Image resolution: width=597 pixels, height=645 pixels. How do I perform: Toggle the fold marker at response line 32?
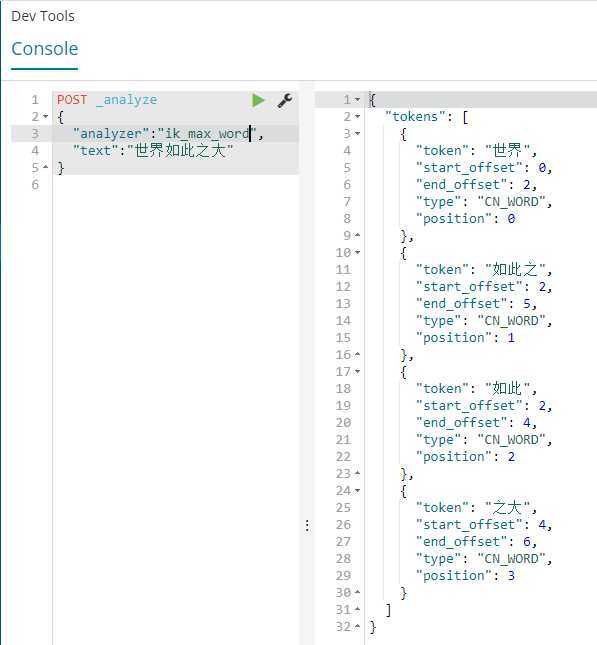(357, 626)
